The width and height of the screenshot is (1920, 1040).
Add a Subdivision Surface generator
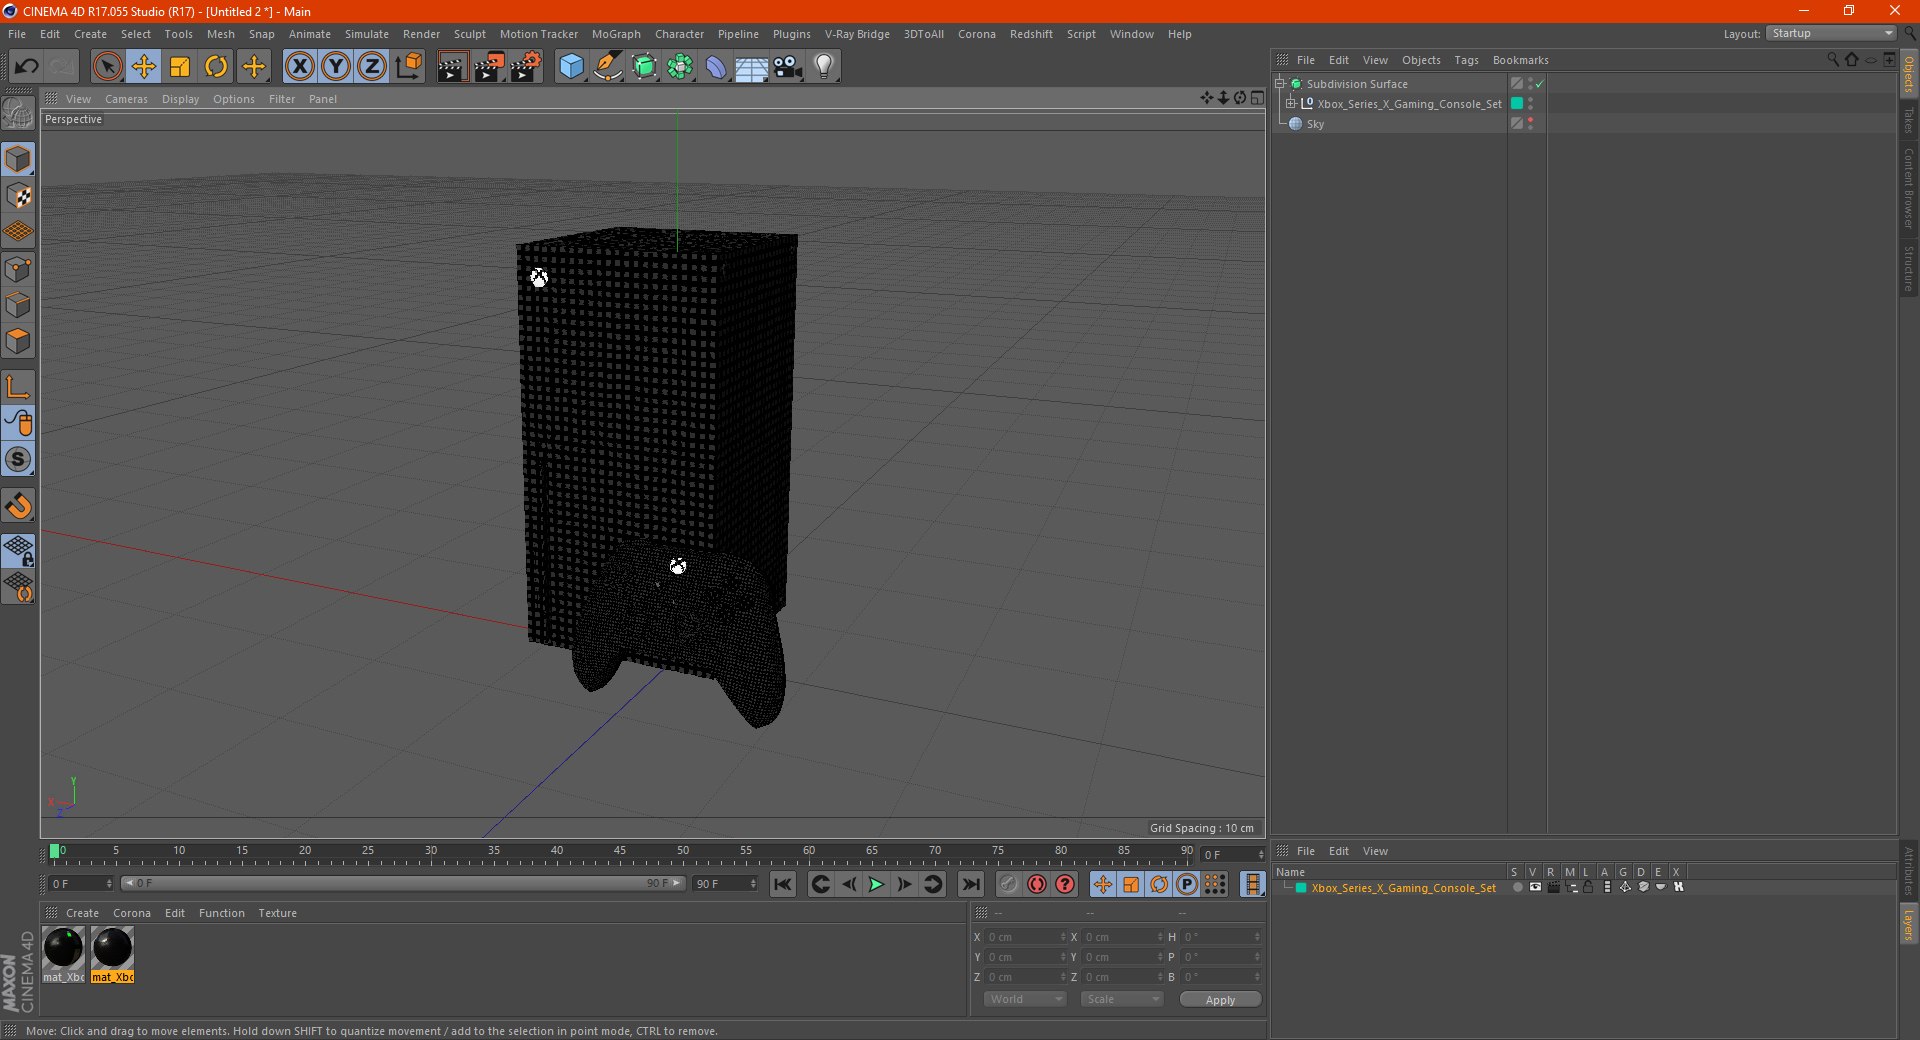point(644,67)
